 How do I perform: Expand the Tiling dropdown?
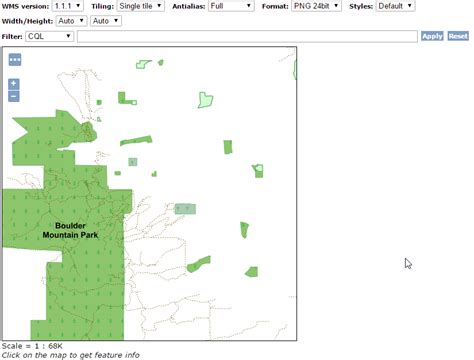click(140, 6)
